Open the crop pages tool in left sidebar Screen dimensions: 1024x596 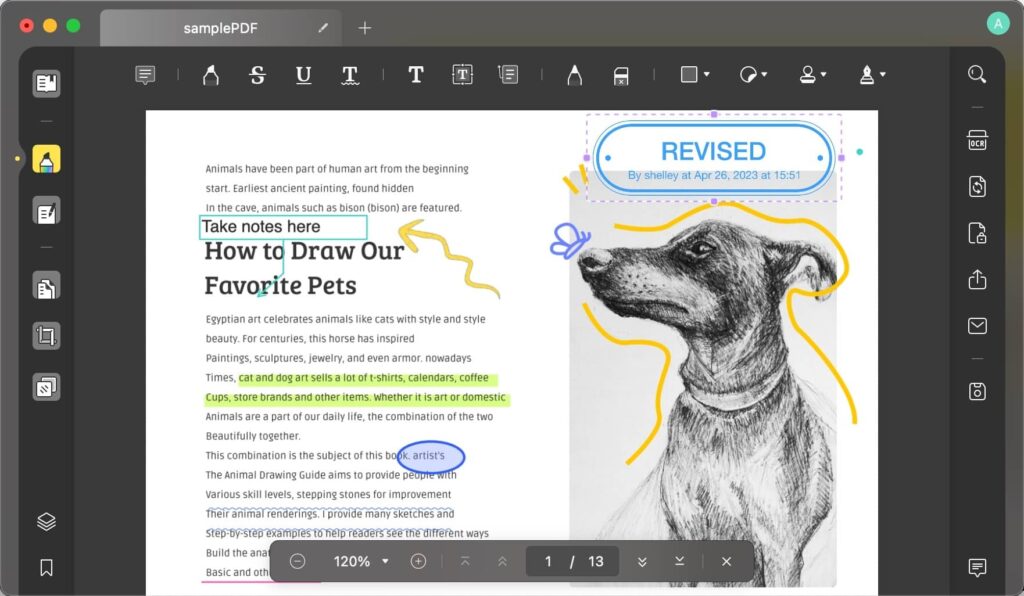[46, 335]
